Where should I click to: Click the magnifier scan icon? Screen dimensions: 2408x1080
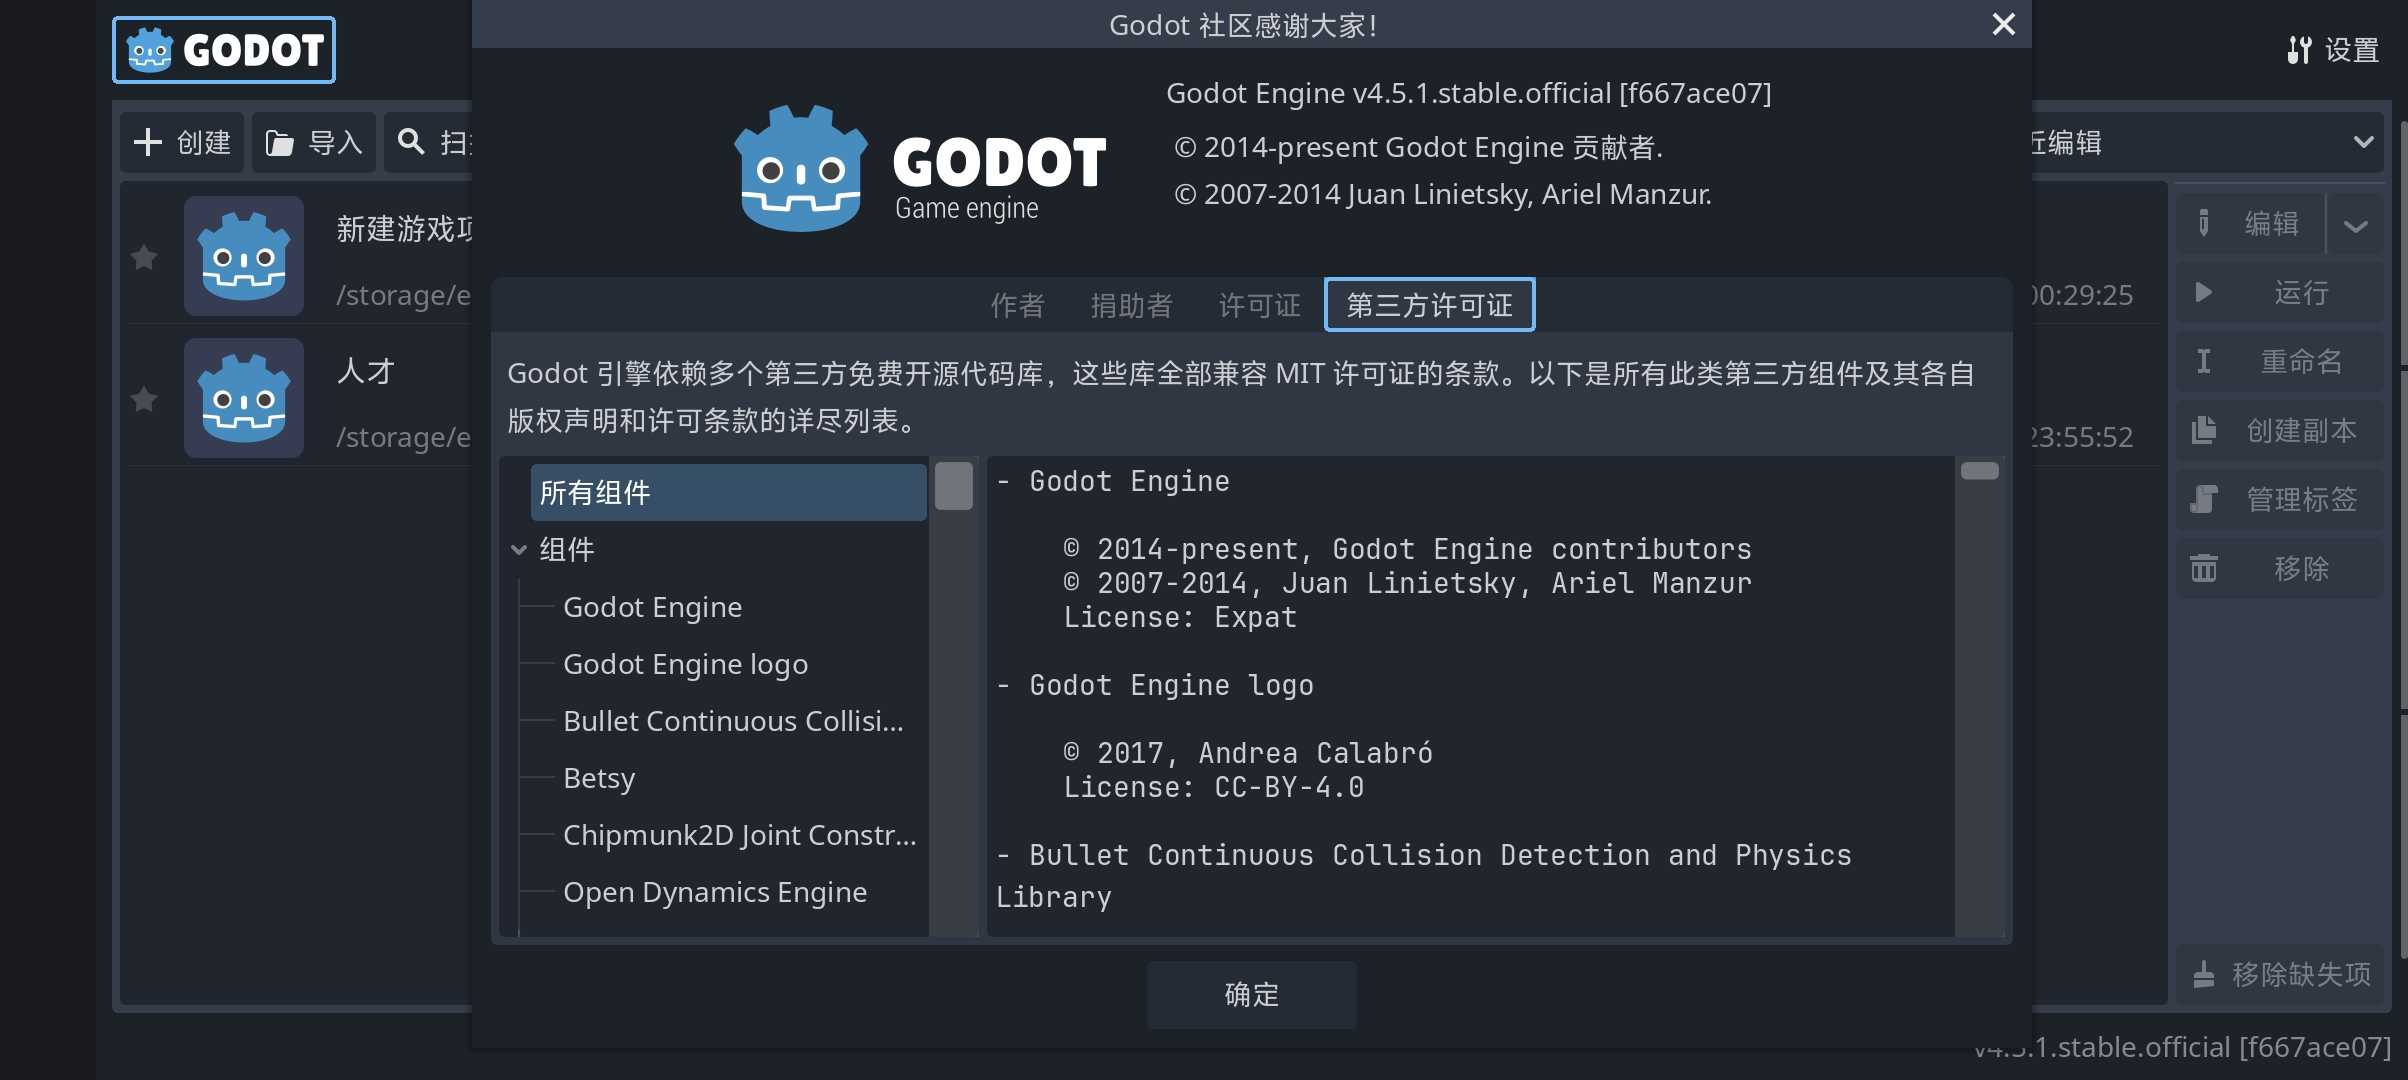(x=410, y=141)
